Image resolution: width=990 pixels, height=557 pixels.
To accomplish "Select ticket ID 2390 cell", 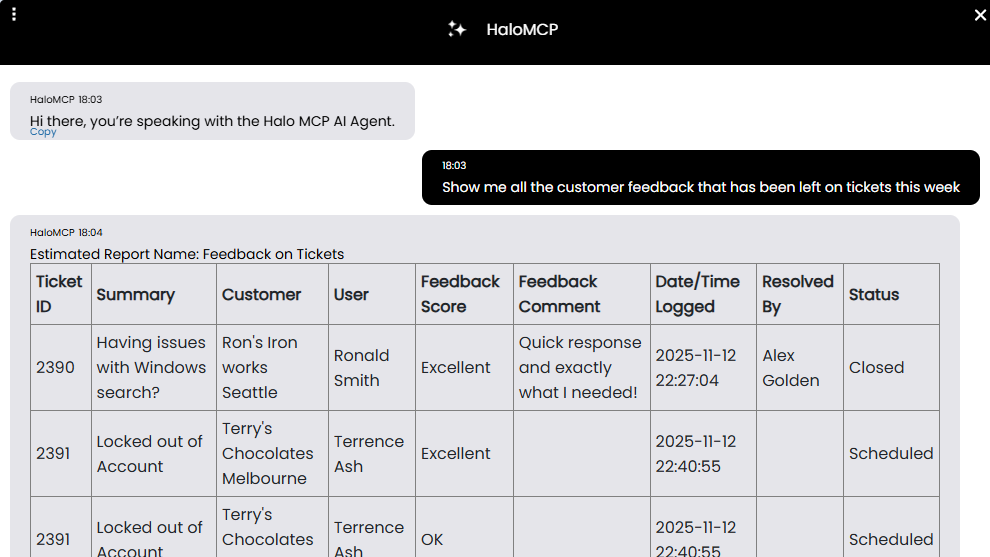I will click(56, 367).
